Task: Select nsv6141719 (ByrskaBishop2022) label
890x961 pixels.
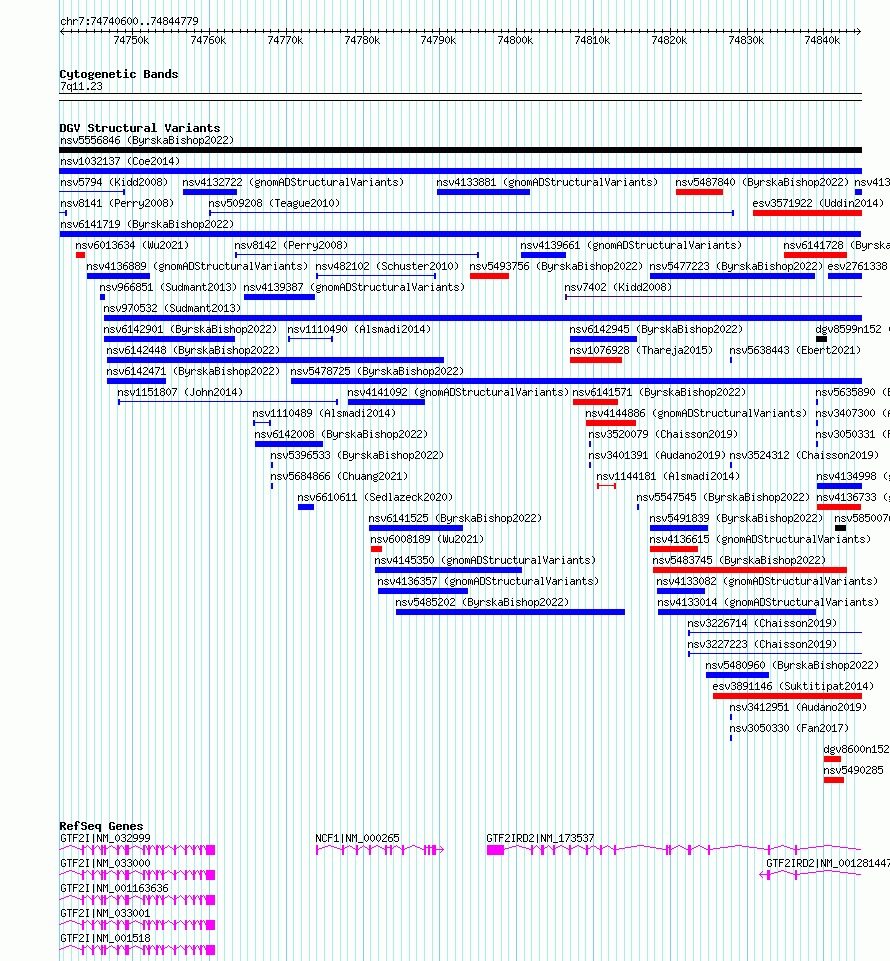Action: (x=147, y=224)
